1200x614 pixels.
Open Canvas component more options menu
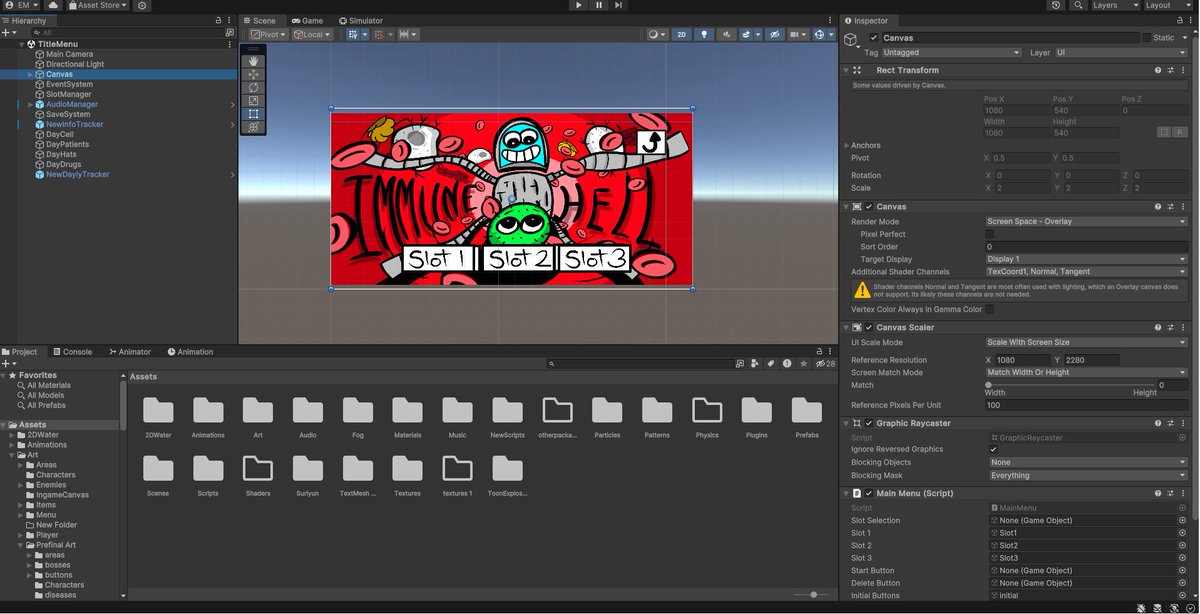click(x=1183, y=206)
